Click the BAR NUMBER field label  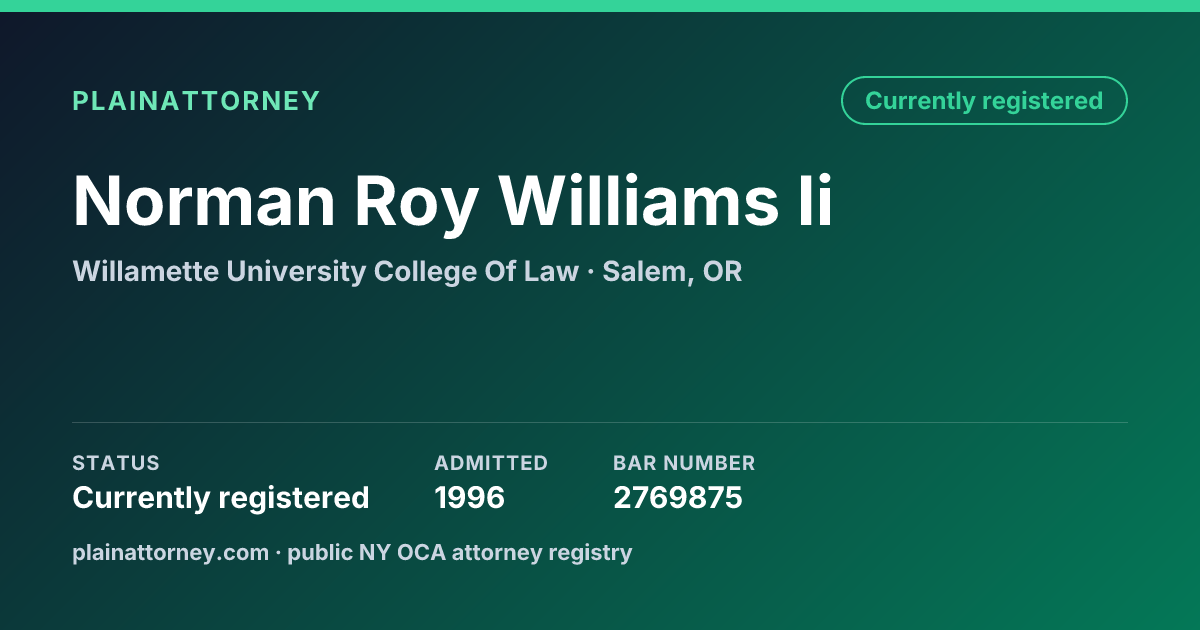684,463
